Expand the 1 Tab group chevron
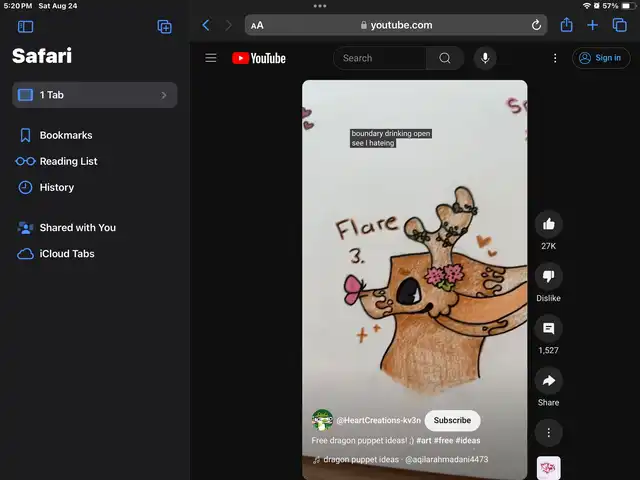640x480 pixels. coord(164,95)
